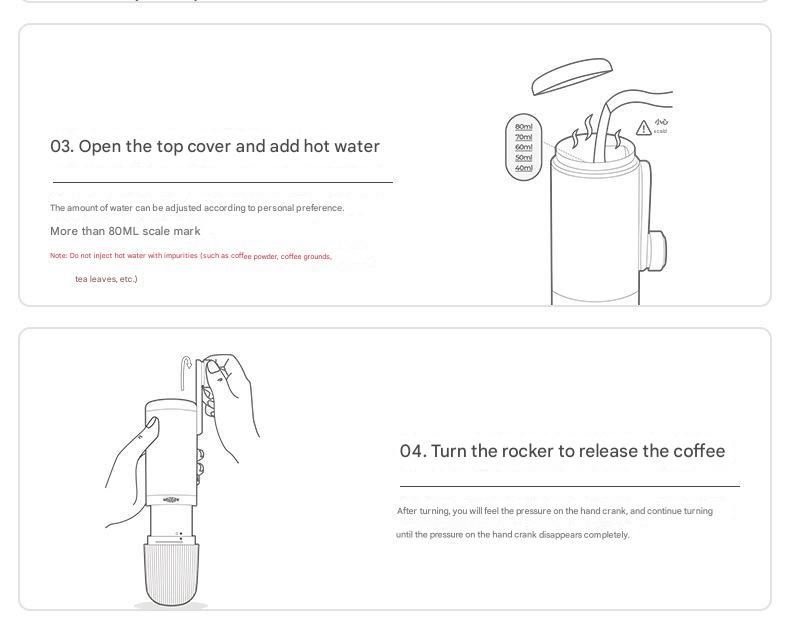
Task: Click the 60ml scale mark label
Action: pos(523,147)
